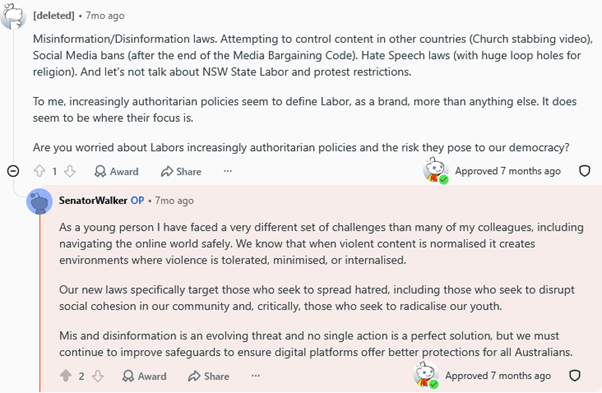Image resolution: width=602 pixels, height=393 pixels.
Task: Downvote the deleted user's comment
Action: click(70, 171)
